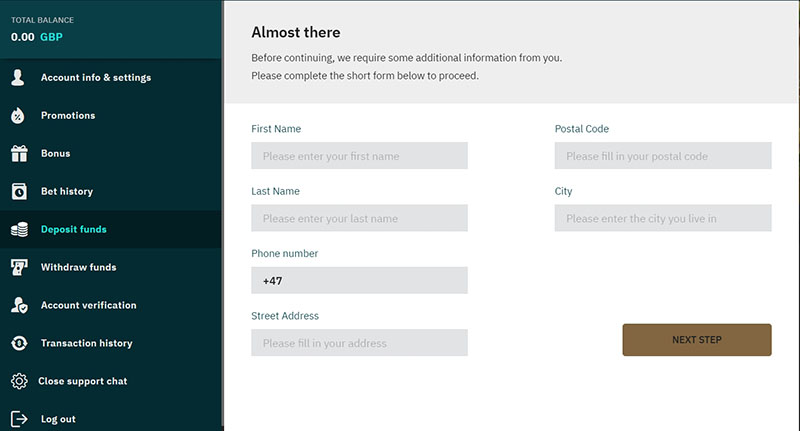Viewport: 800px width, 431px height.
Task: Select the Bonus gift box icon
Action: pos(19,154)
